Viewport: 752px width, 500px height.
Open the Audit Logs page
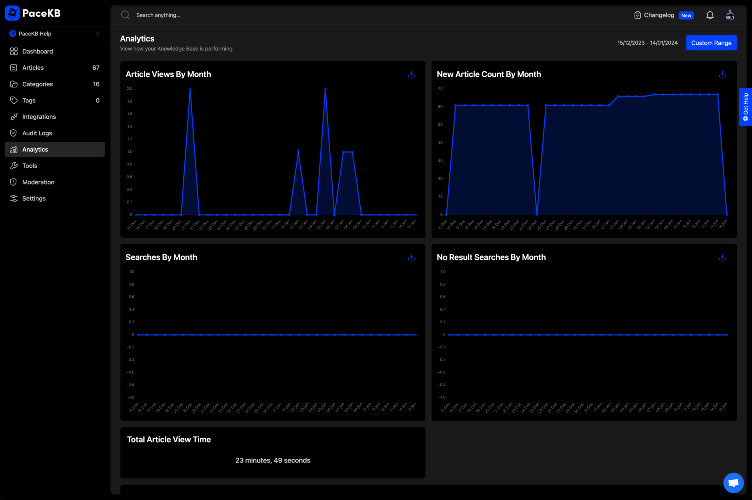[55, 133]
